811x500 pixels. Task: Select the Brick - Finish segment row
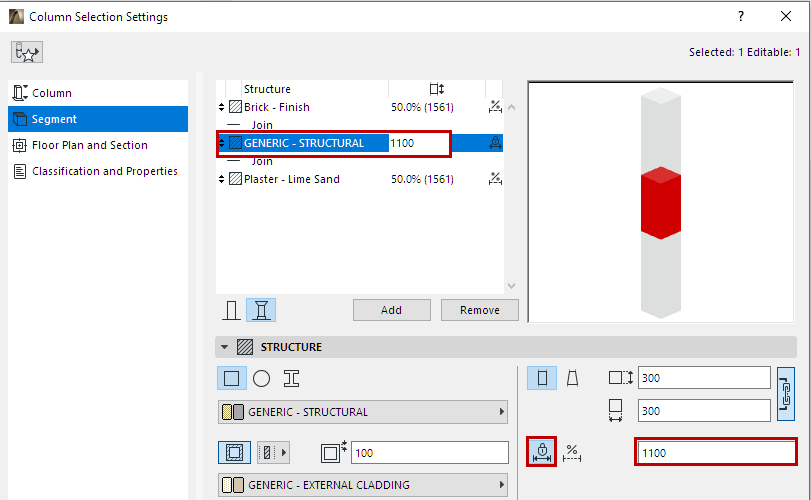click(359, 107)
